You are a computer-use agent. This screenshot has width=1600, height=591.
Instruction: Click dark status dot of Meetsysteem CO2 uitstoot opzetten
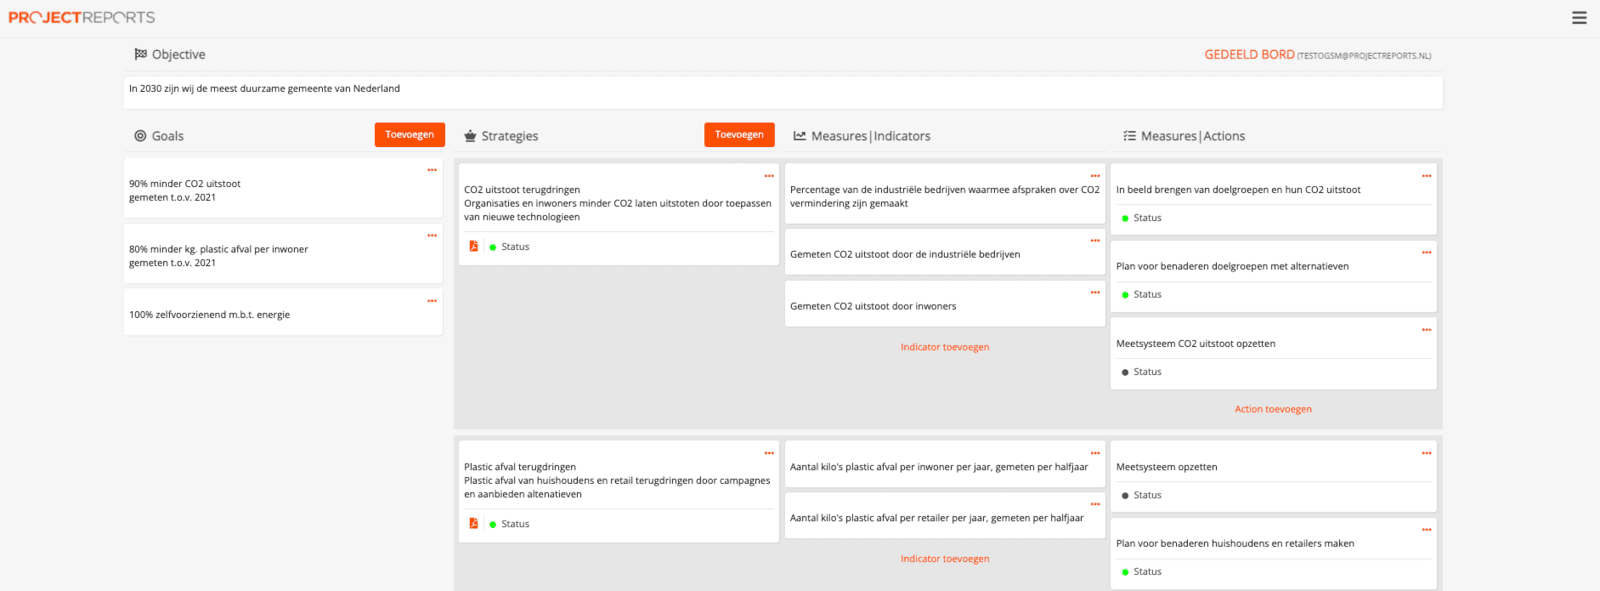click(1125, 372)
